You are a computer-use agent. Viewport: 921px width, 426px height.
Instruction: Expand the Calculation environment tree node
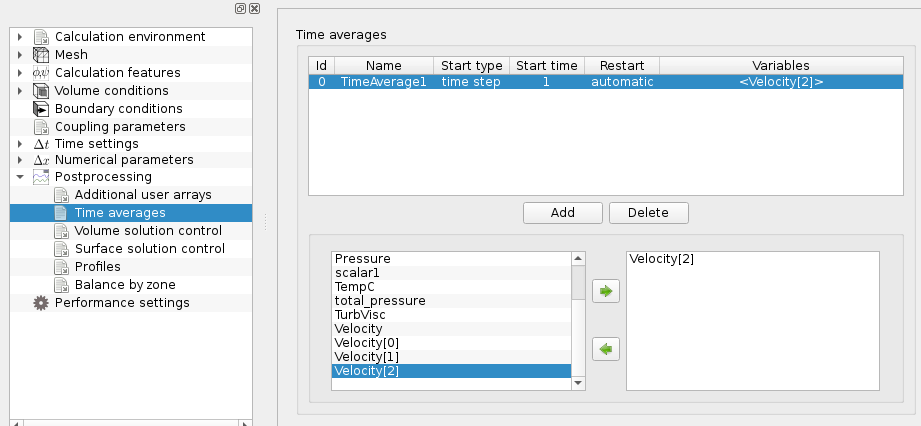point(20,37)
